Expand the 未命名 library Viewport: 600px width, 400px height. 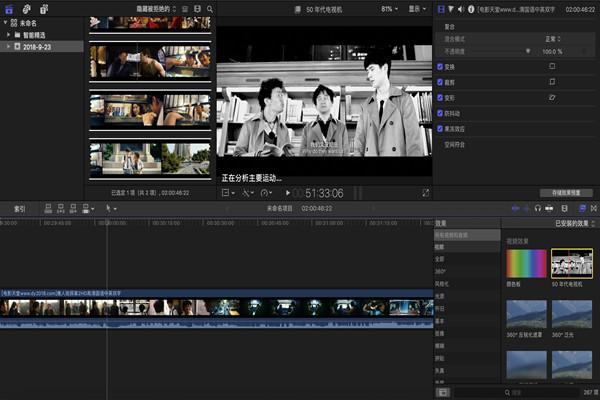5,23
